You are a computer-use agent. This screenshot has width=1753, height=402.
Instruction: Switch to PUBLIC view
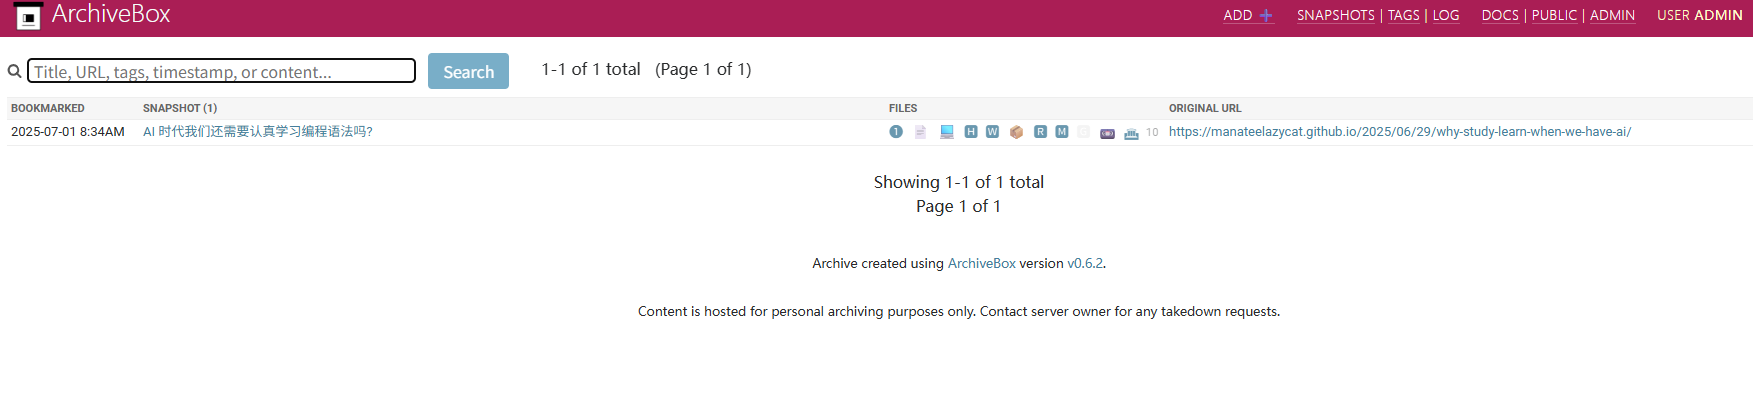point(1554,15)
